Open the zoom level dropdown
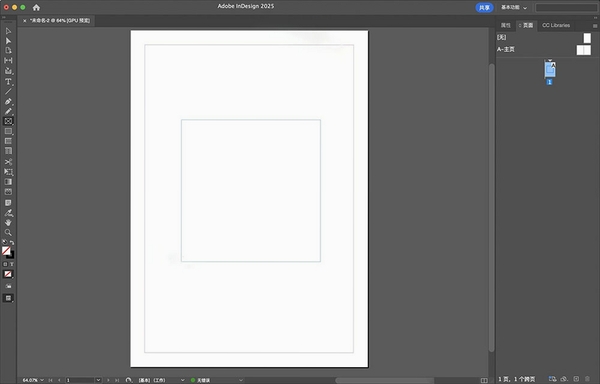600x384 pixels. [x=42, y=380]
